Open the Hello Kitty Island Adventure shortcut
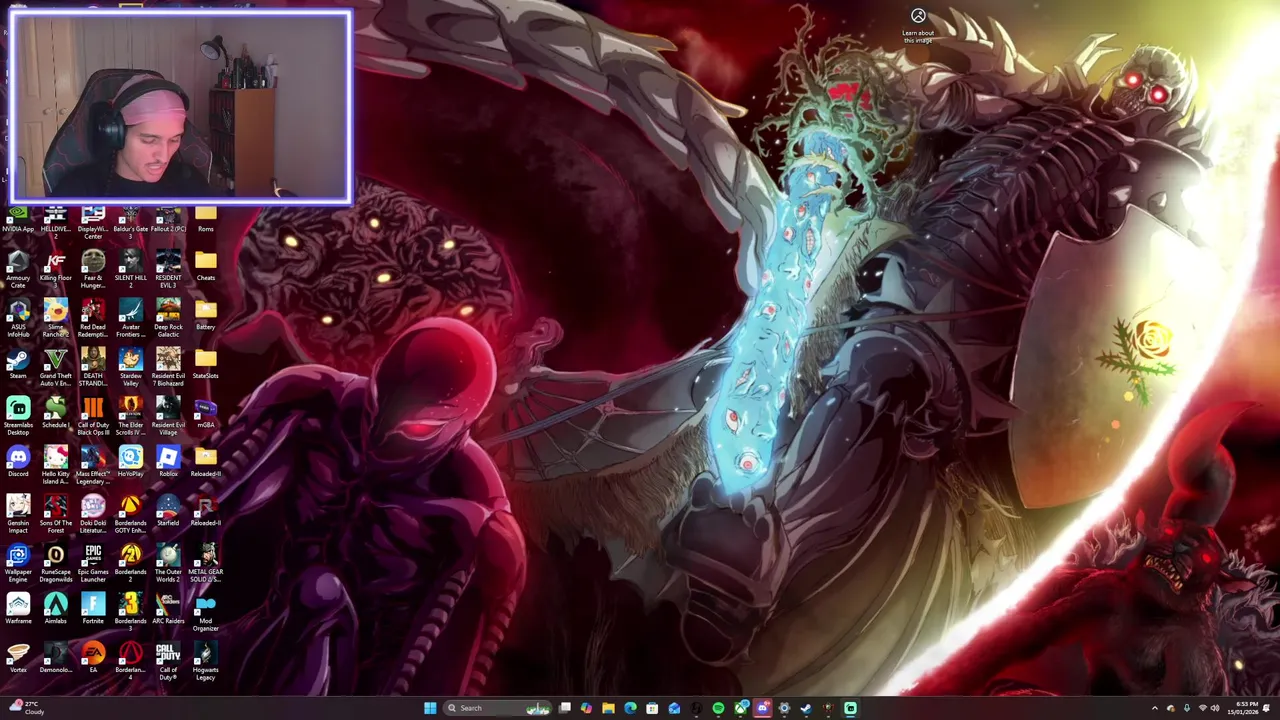 click(x=55, y=466)
